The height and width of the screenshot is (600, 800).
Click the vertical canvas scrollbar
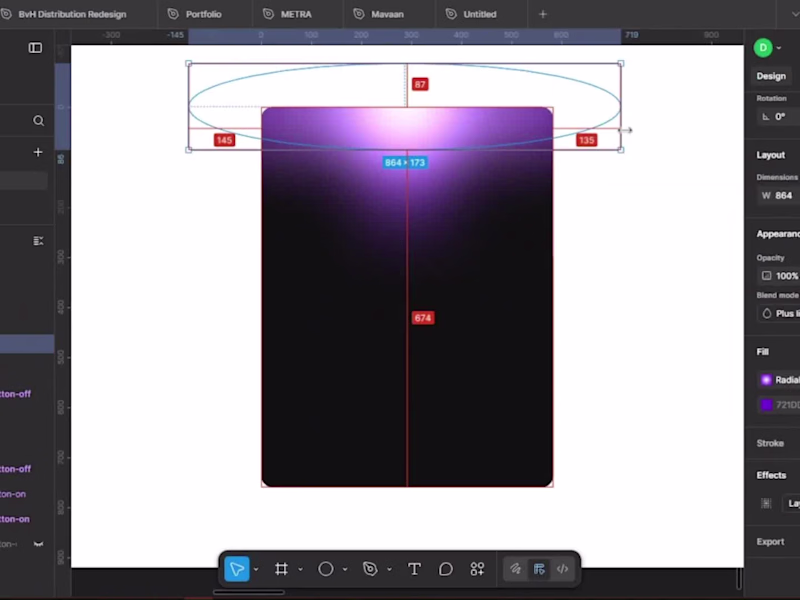(x=739, y=578)
